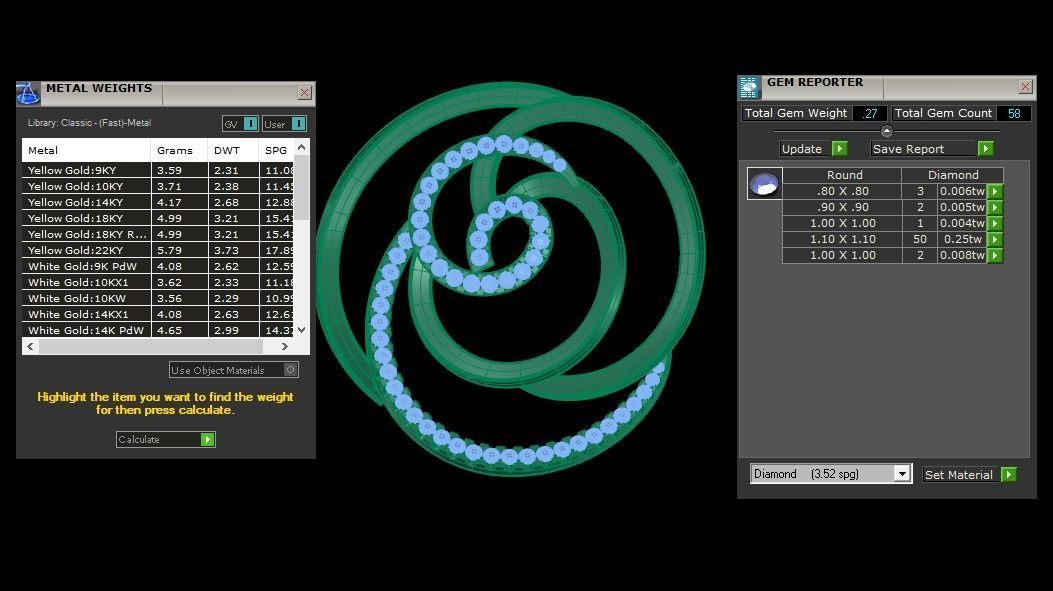The width and height of the screenshot is (1053, 591).
Task: Select the White Gold:14K PdW row
Action: [158, 330]
